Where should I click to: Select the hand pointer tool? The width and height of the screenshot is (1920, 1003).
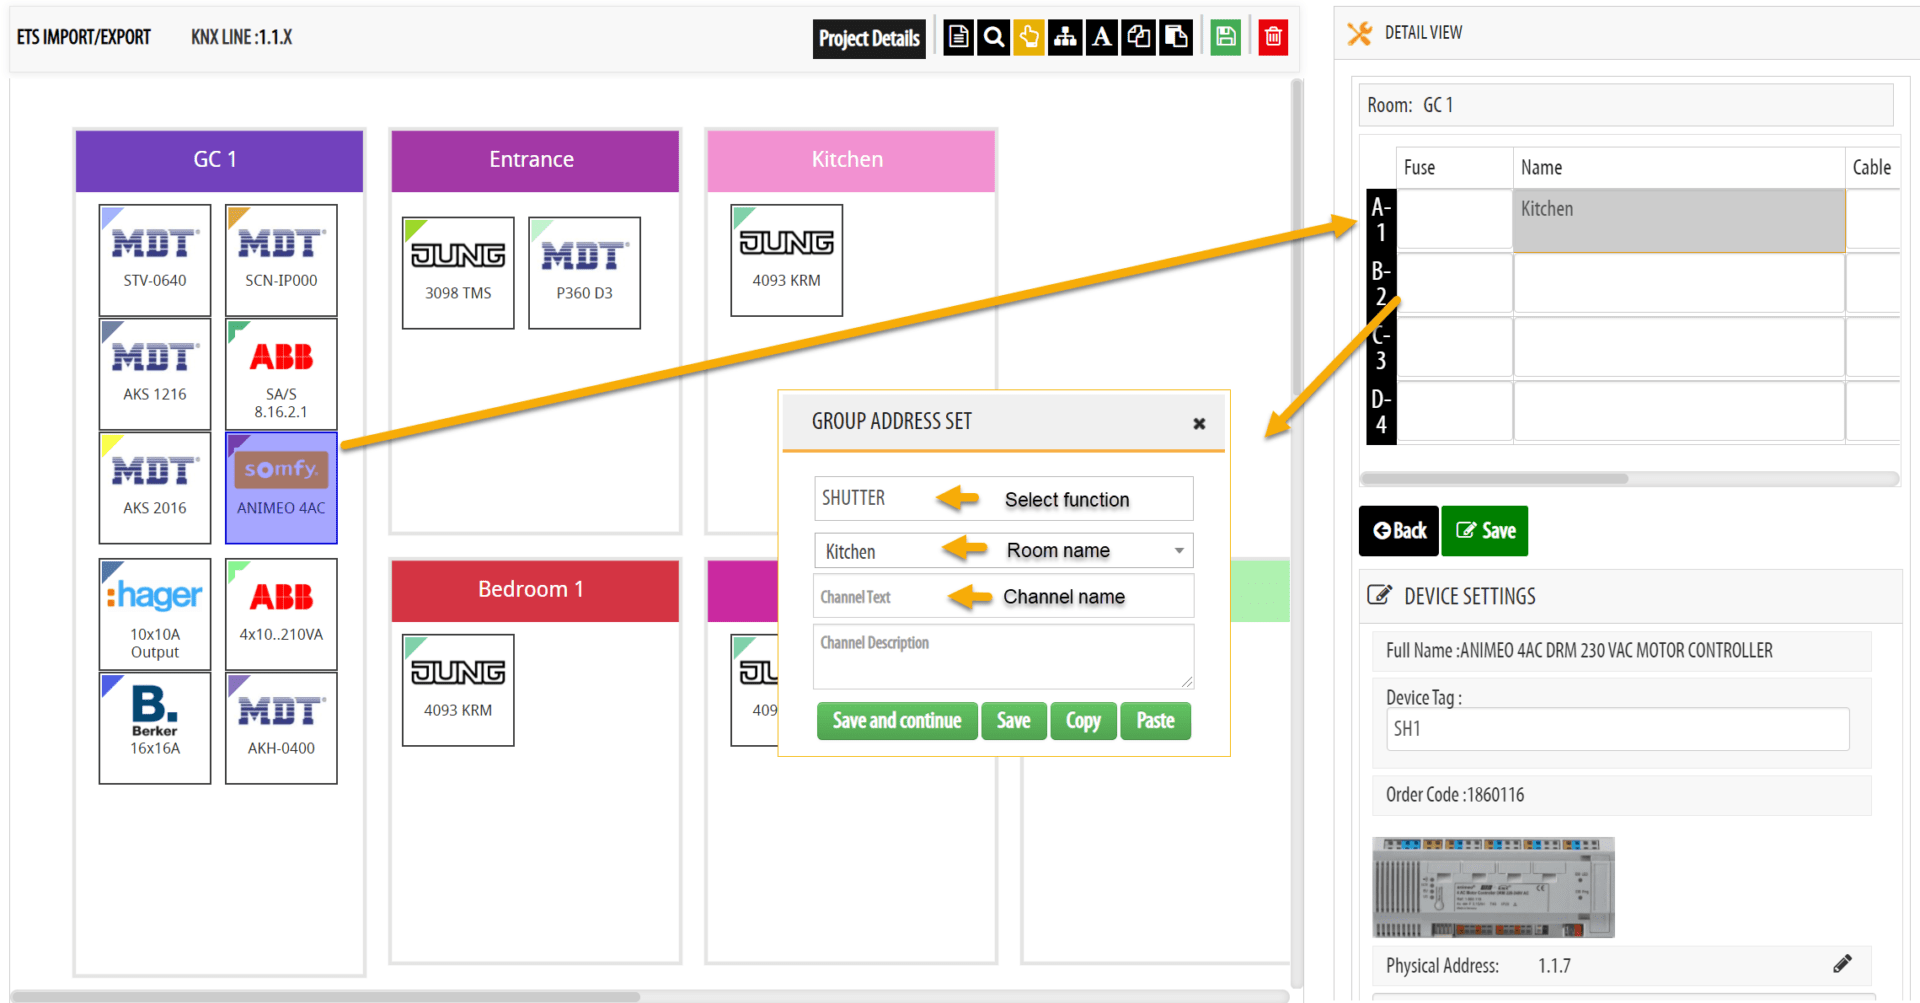(1029, 38)
